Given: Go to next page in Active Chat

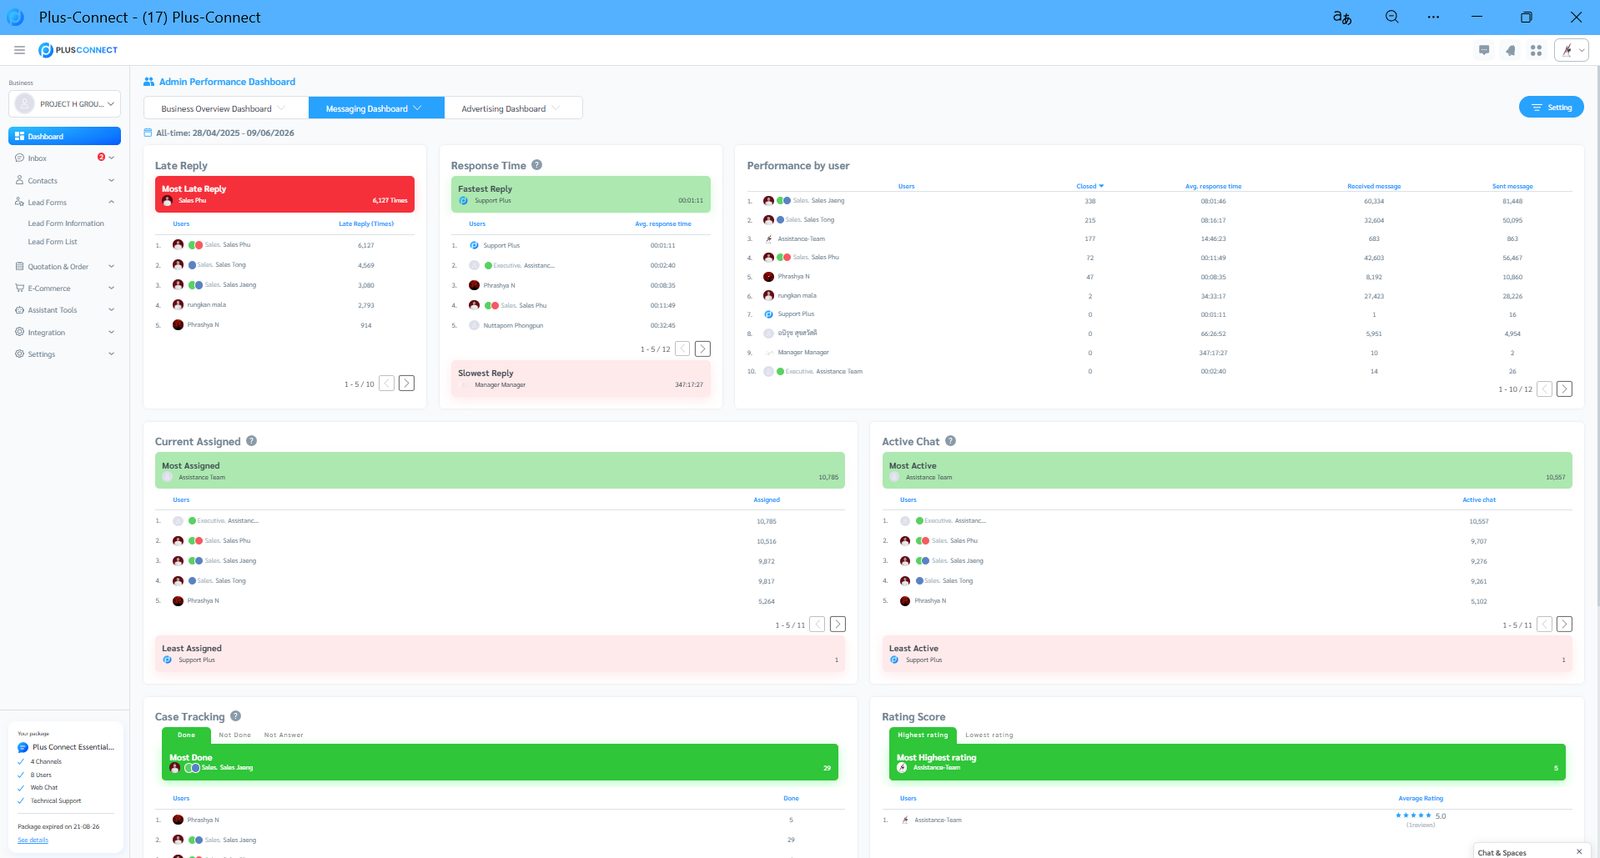Looking at the screenshot, I should coord(1565,624).
